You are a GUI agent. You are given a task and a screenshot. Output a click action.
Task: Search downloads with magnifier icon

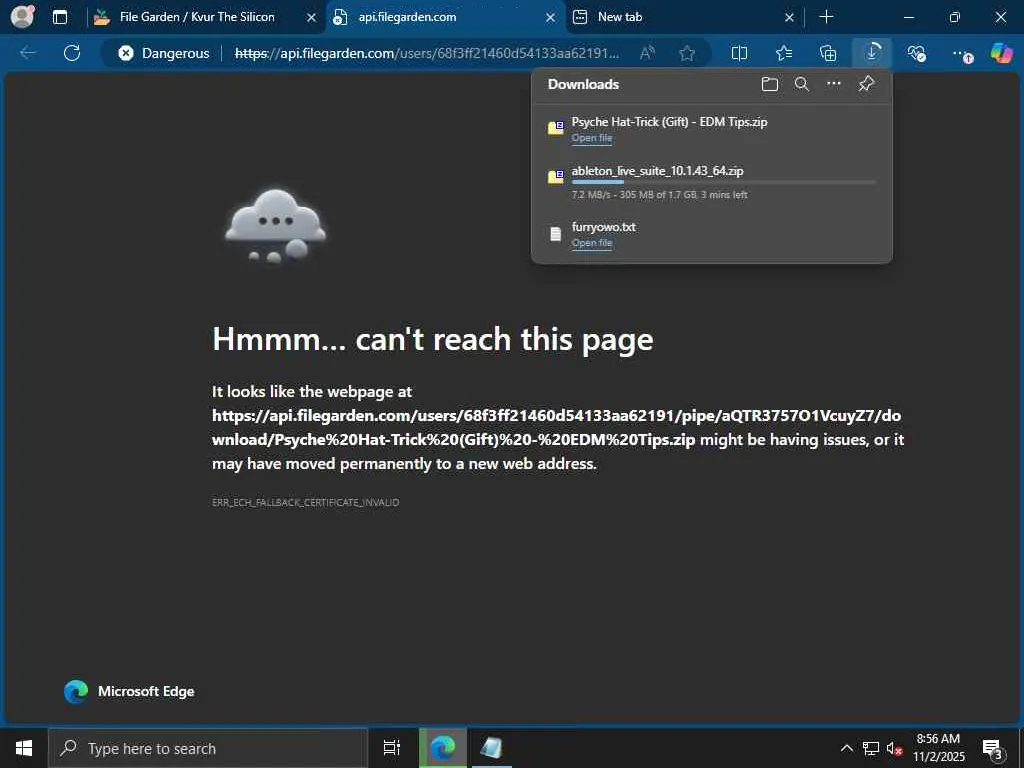click(x=802, y=84)
